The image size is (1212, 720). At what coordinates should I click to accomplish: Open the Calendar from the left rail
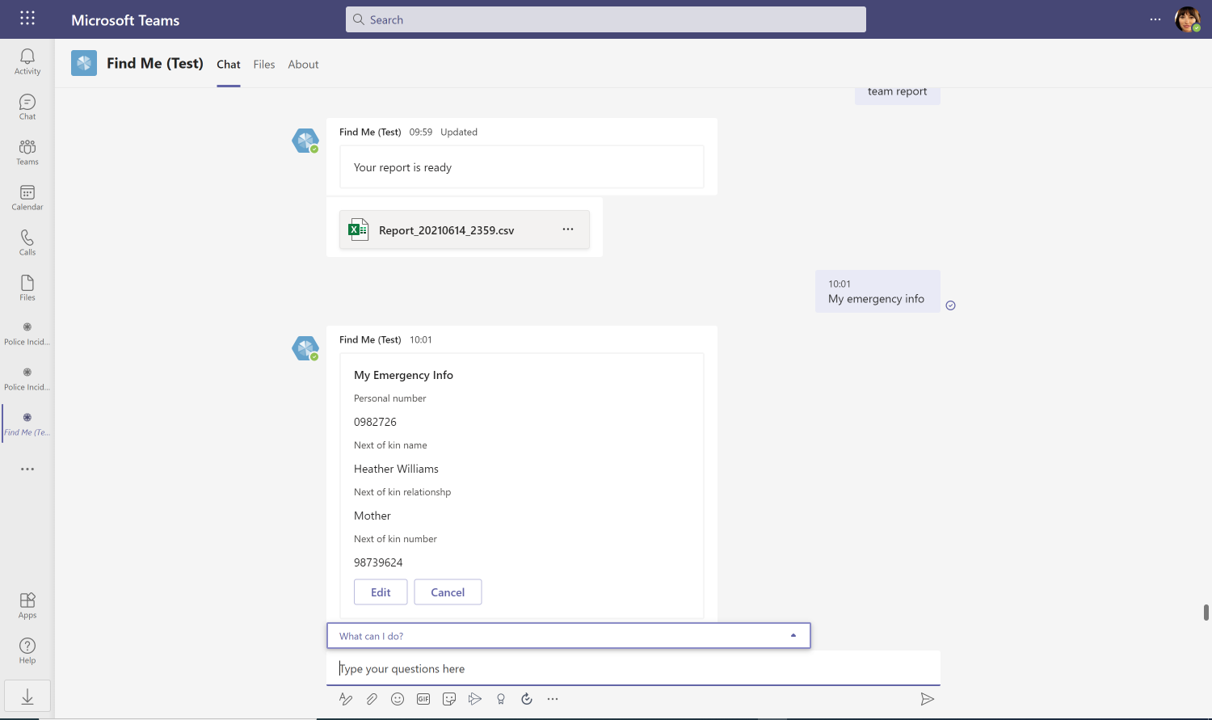click(27, 197)
